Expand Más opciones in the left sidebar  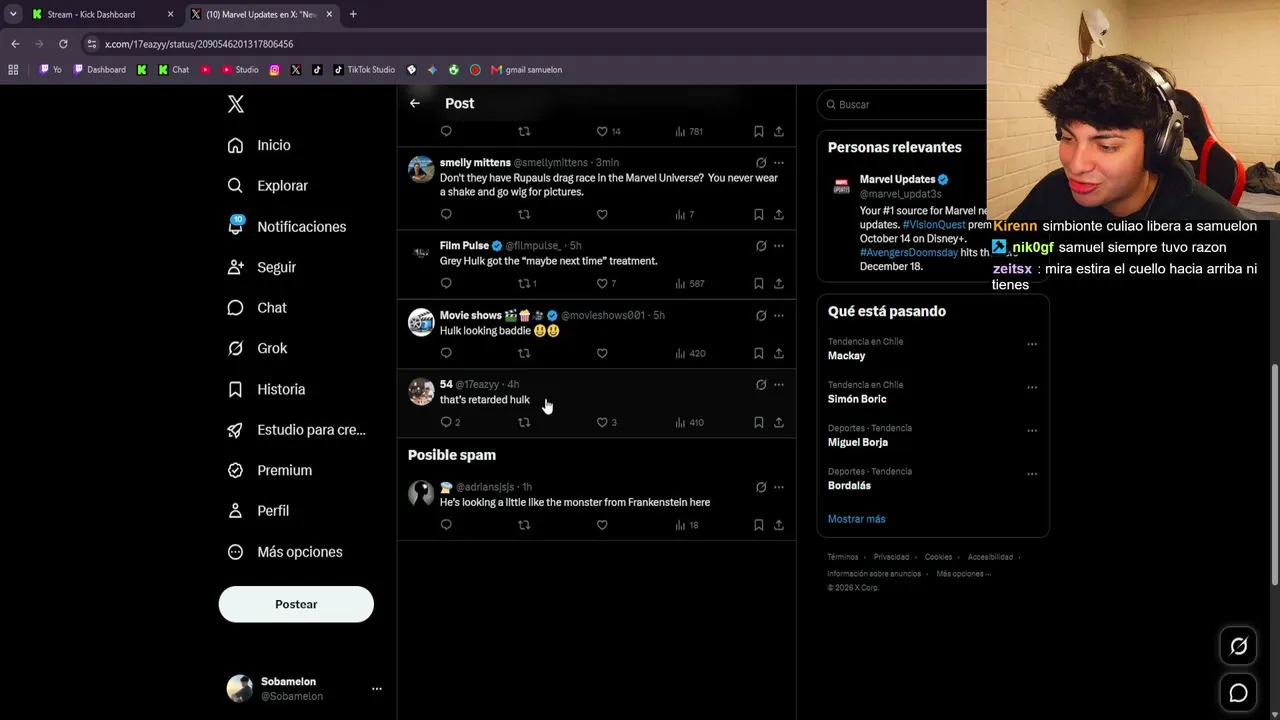(x=285, y=552)
